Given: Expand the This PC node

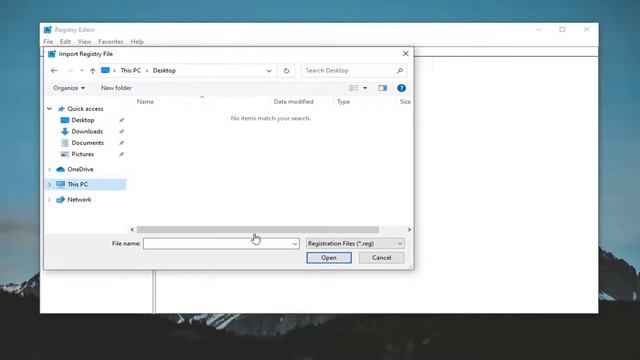Looking at the screenshot, I should tap(50, 184).
